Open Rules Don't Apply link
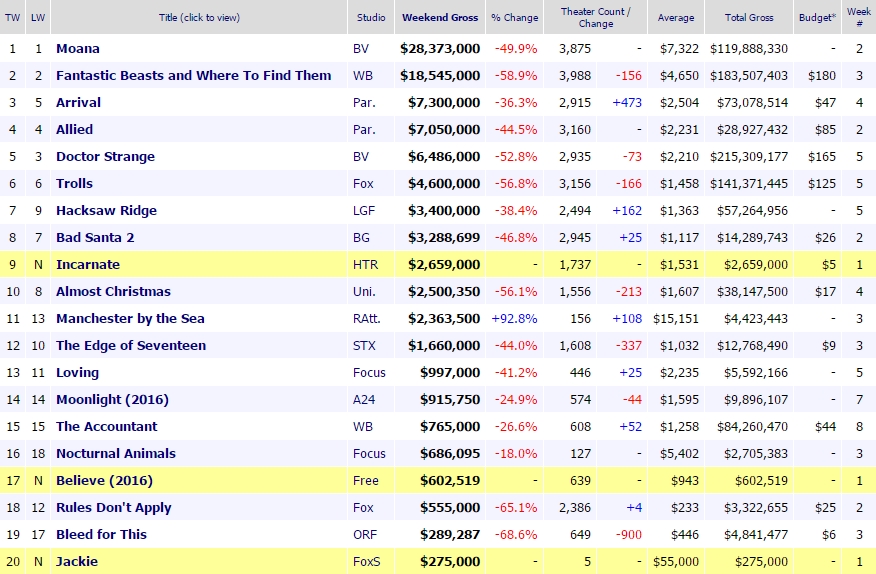 (x=113, y=507)
